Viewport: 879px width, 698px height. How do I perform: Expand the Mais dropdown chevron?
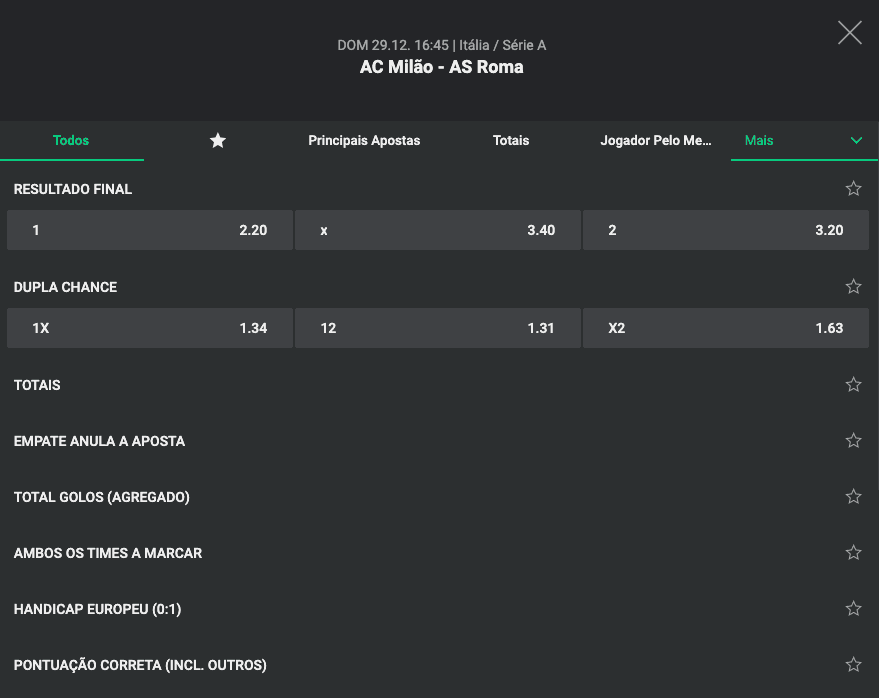(856, 140)
